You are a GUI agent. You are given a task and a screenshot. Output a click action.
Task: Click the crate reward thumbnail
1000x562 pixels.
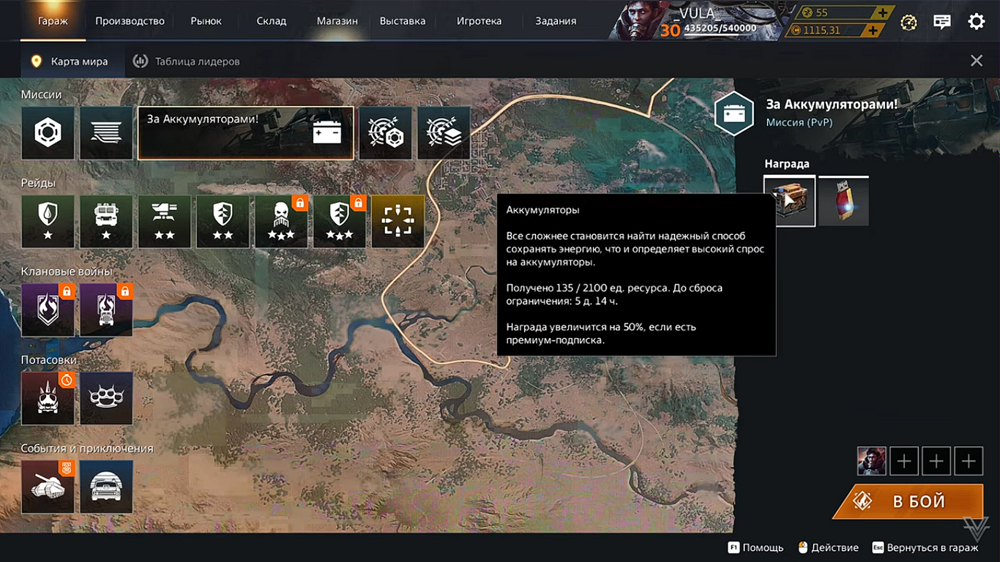click(789, 201)
